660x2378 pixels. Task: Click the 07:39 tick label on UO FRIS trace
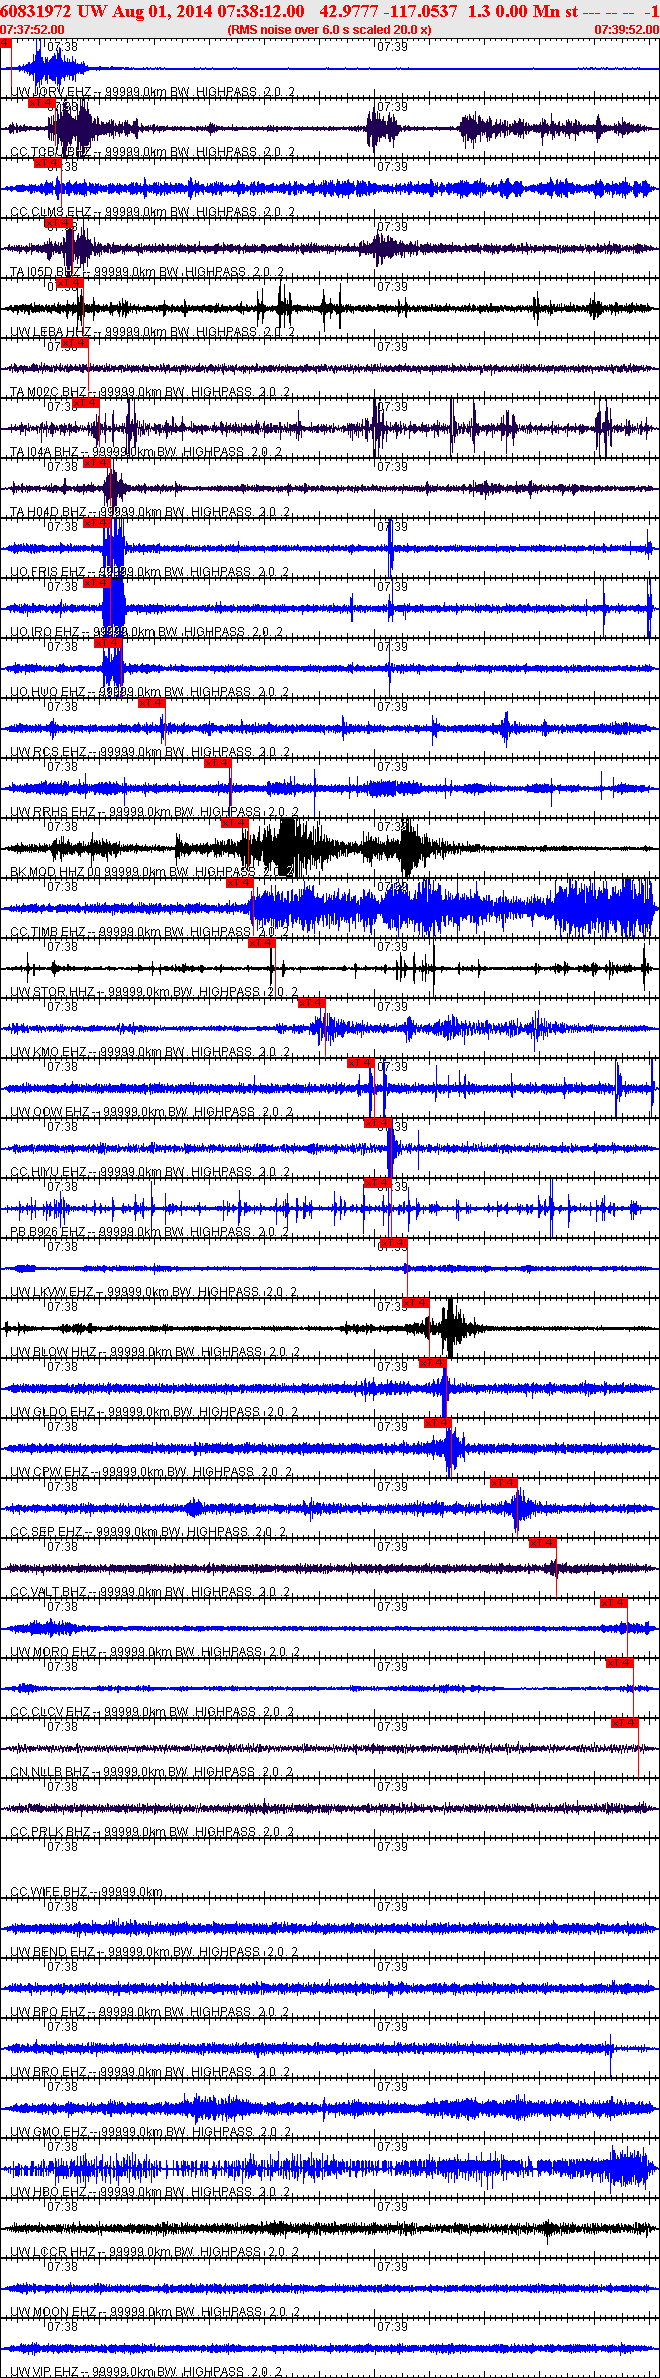tap(392, 526)
